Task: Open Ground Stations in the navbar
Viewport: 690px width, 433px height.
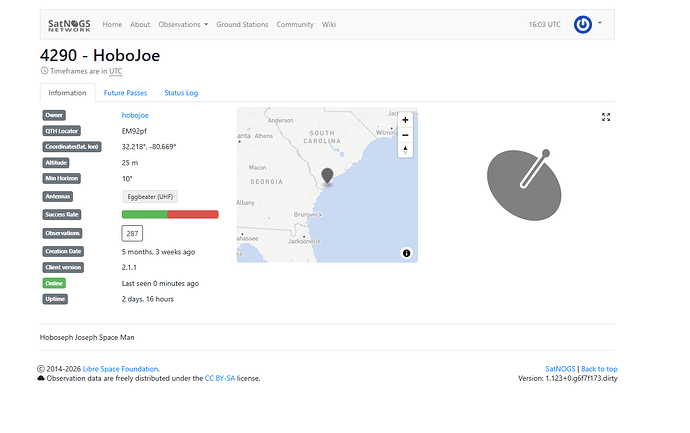Action: (x=242, y=24)
